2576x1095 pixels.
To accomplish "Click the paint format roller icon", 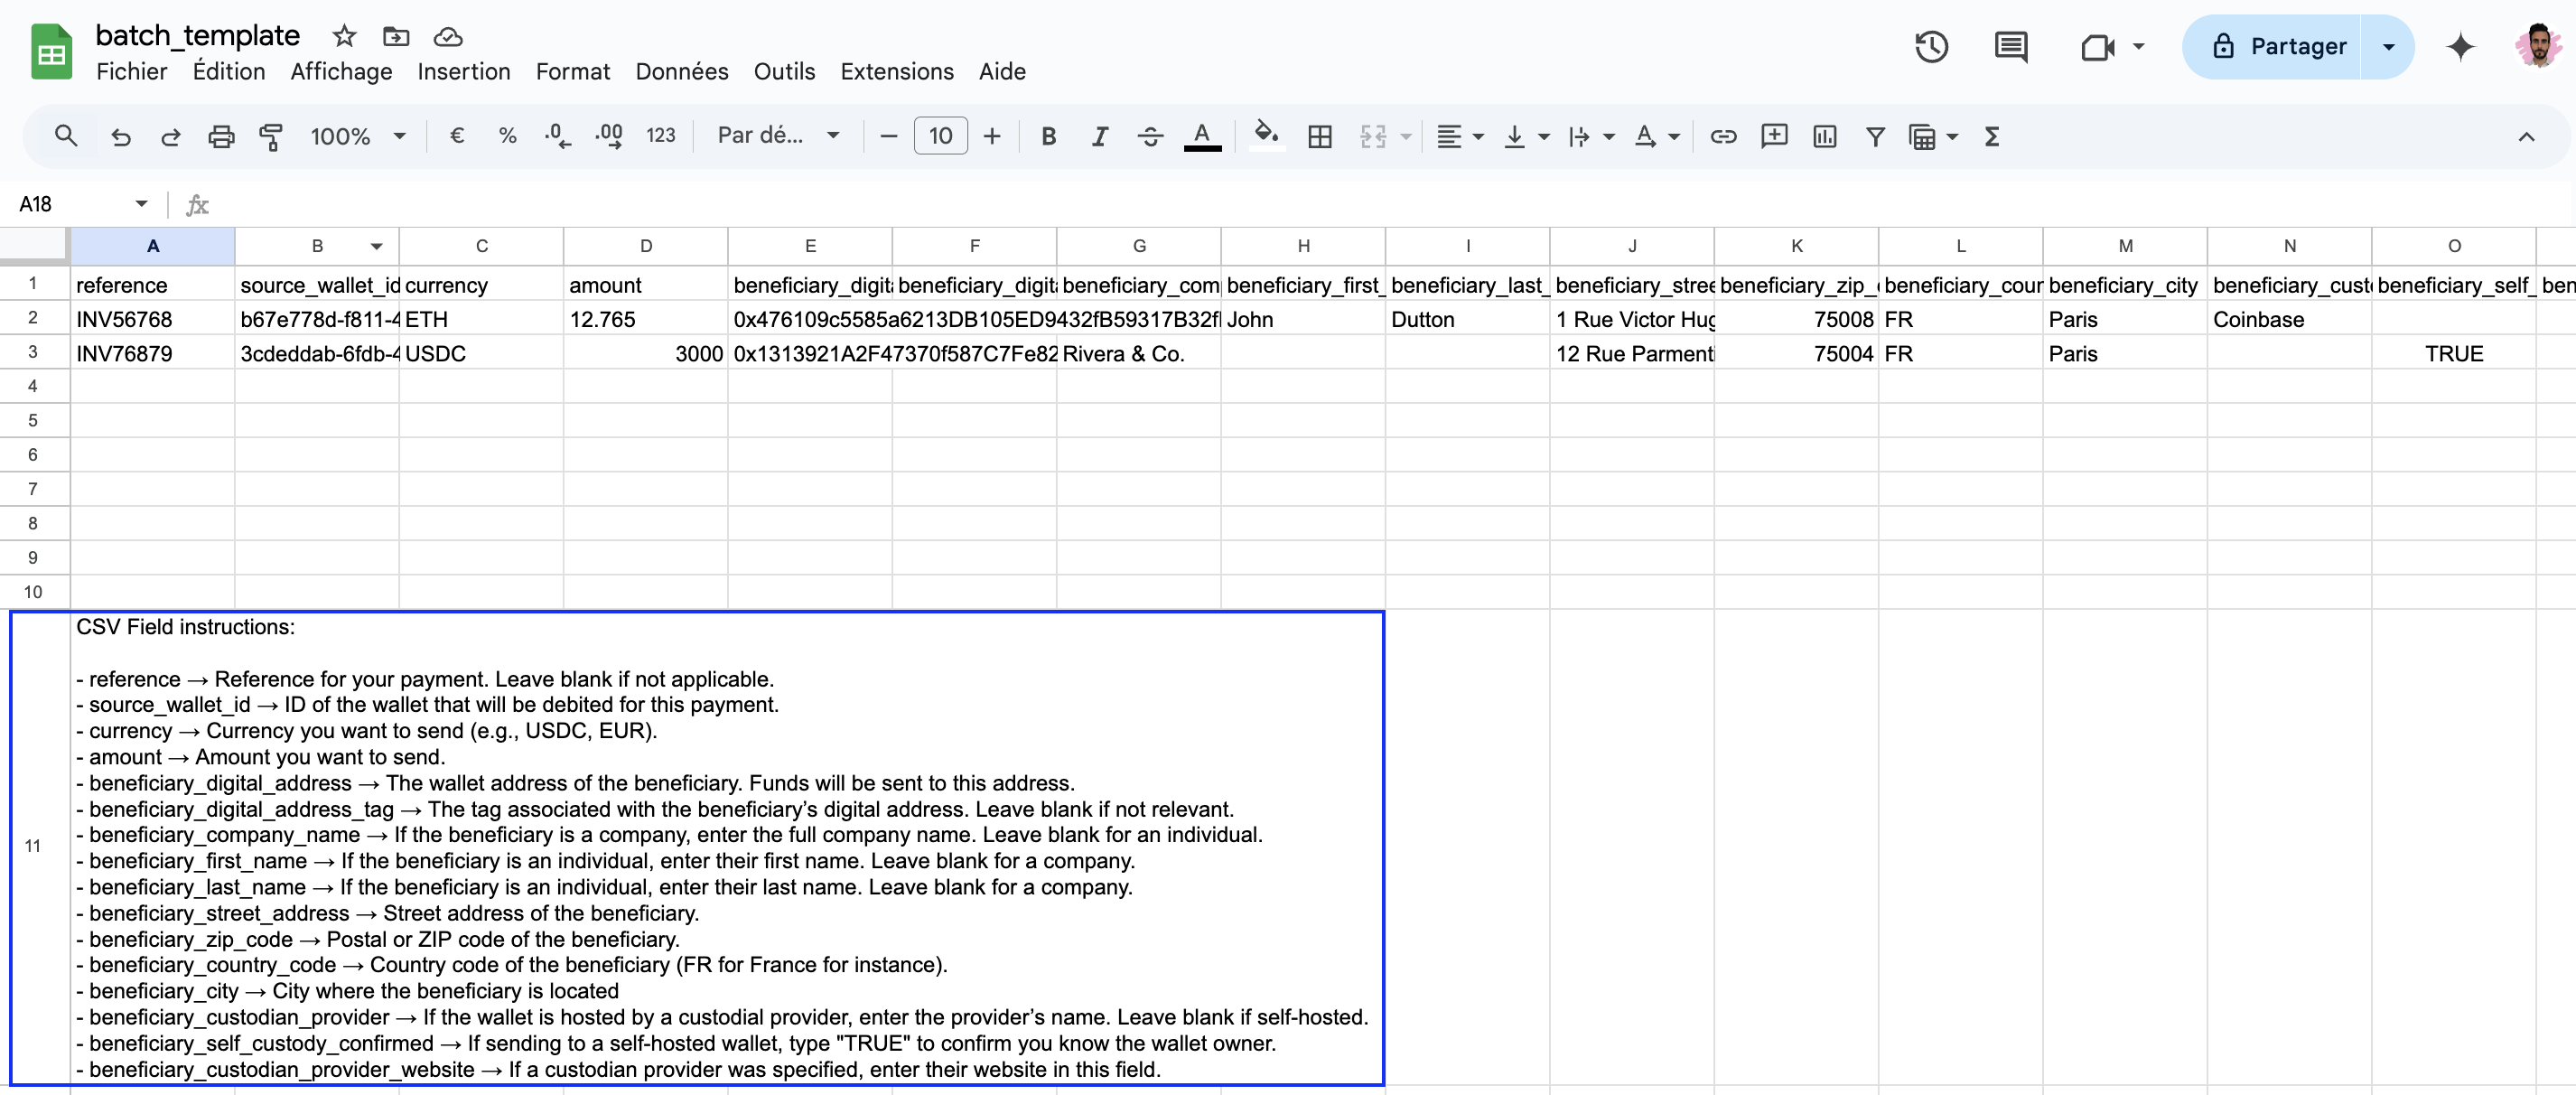I will tap(271, 136).
